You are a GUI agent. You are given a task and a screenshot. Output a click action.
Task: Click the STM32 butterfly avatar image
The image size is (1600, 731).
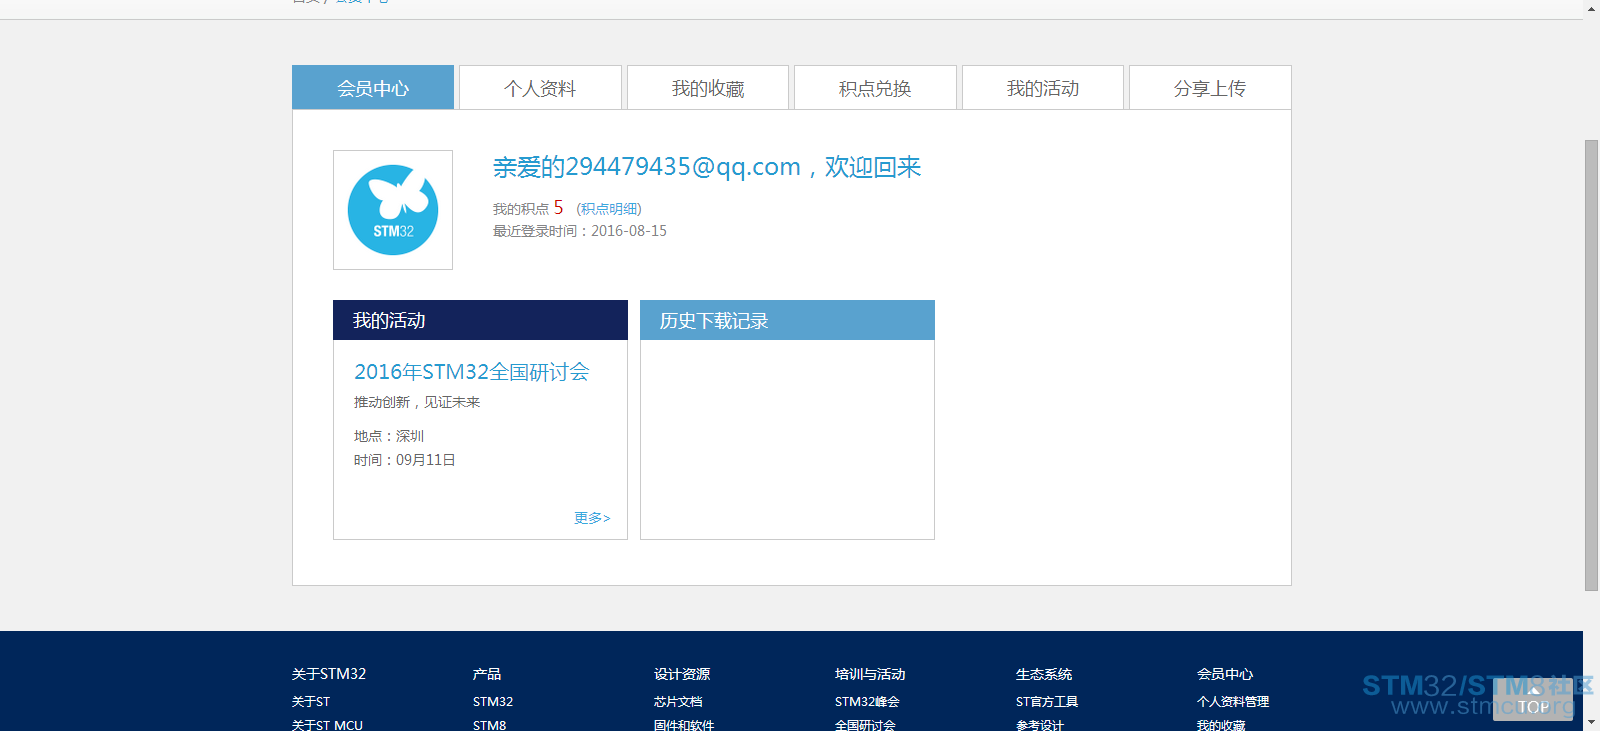pos(393,210)
